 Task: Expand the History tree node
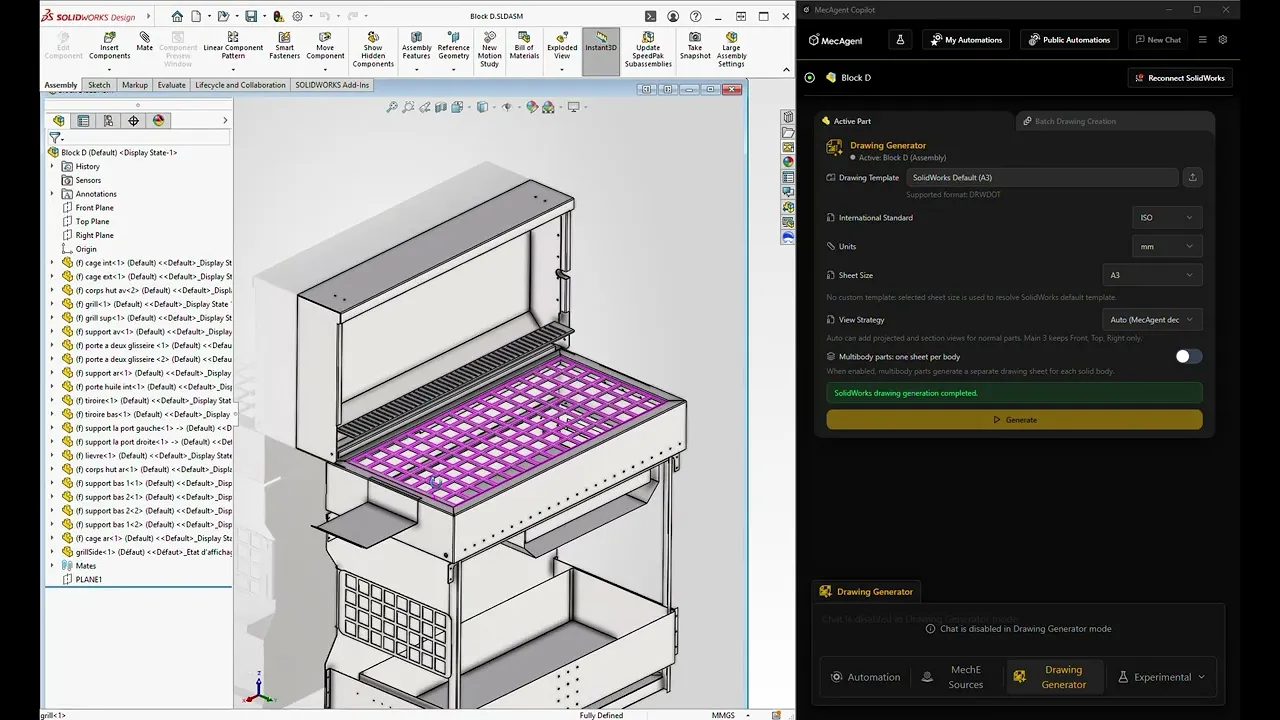tap(53, 166)
